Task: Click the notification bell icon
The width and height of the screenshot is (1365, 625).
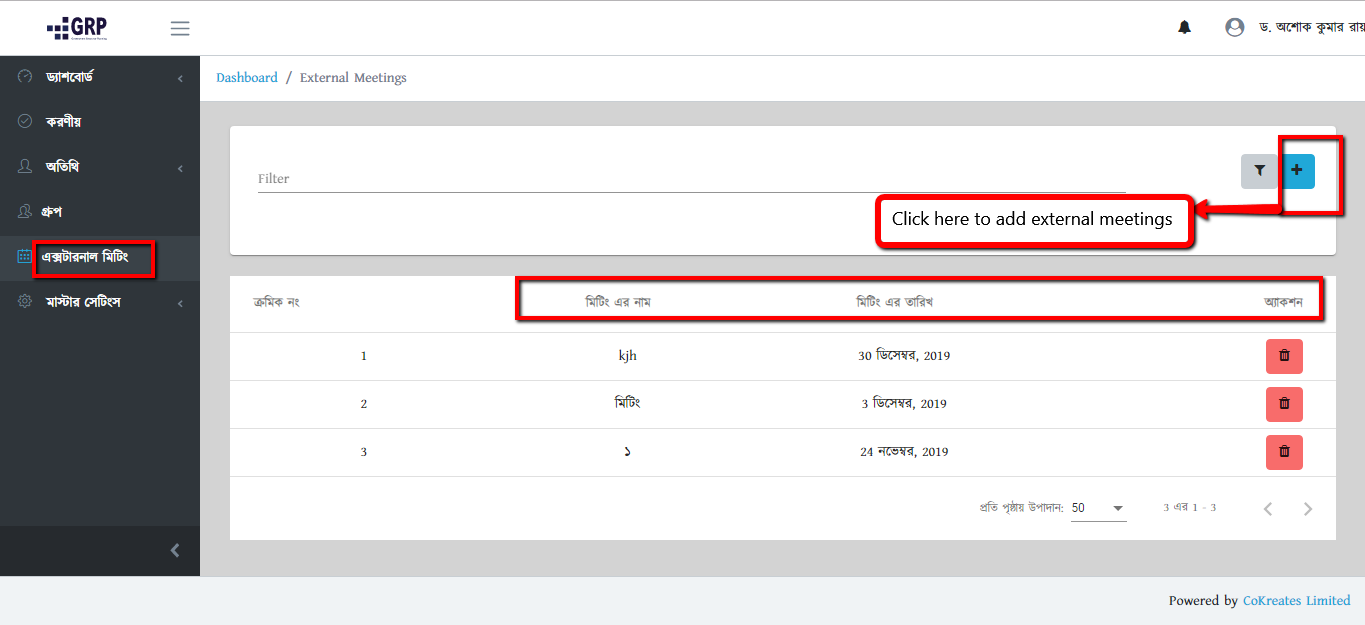Action: click(x=1184, y=28)
